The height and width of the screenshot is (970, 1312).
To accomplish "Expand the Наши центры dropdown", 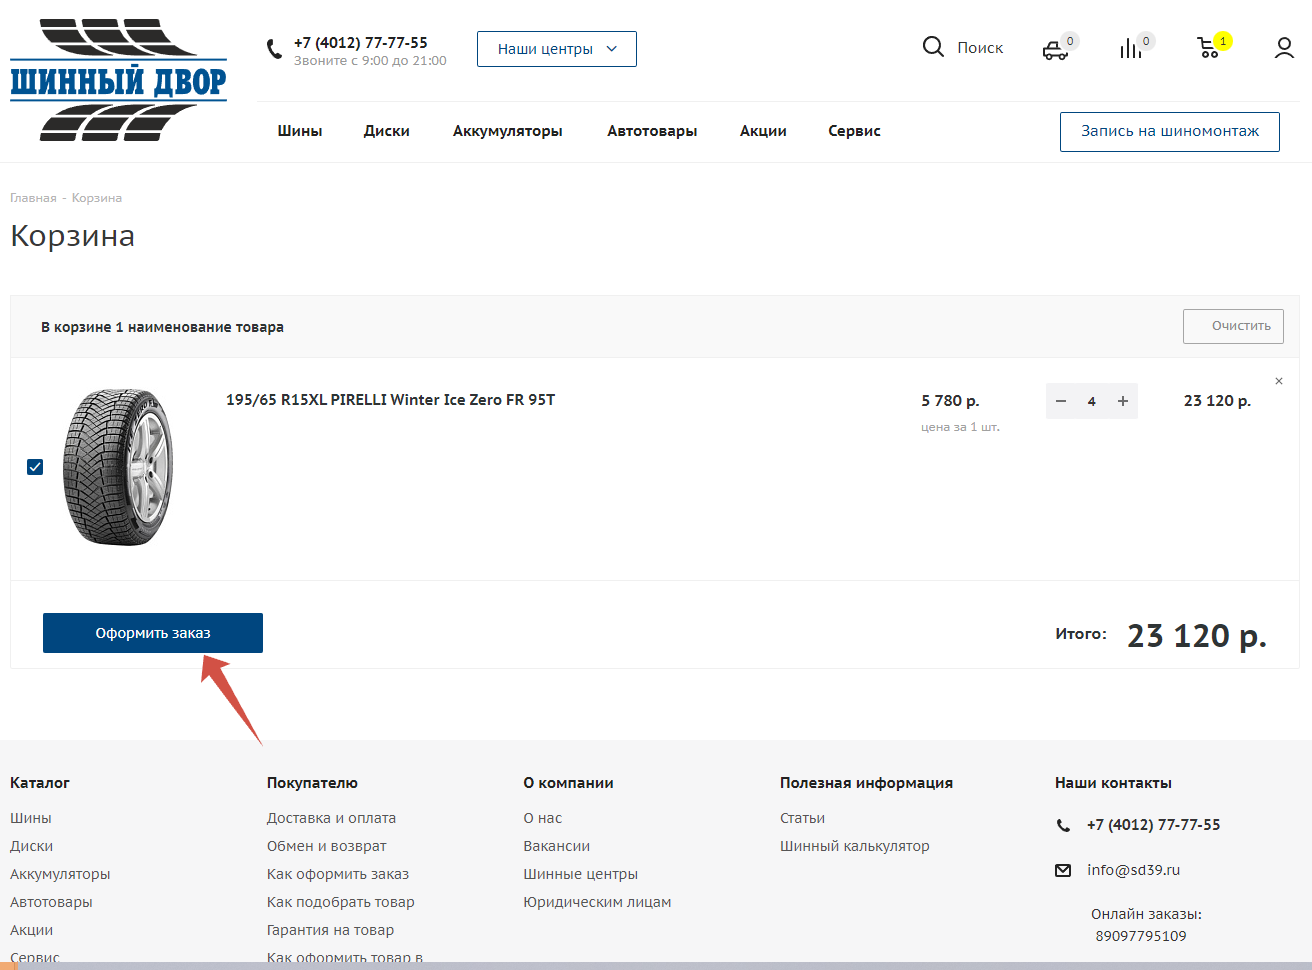I will [556, 49].
